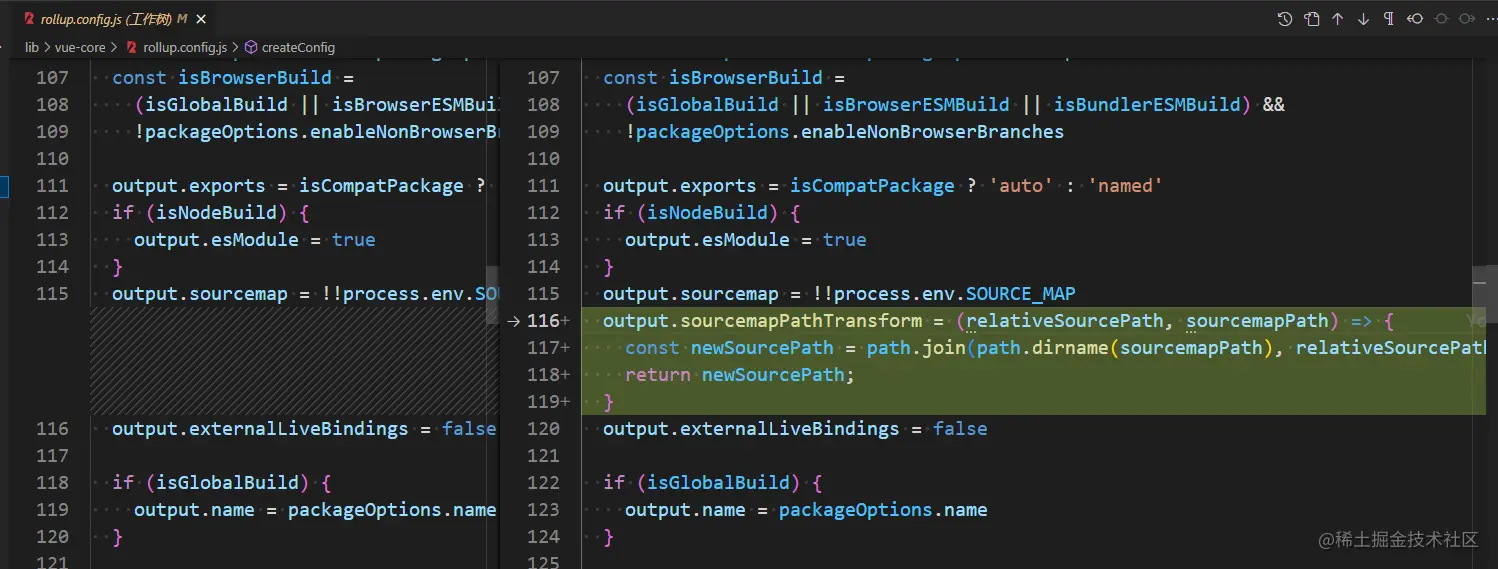Click SOURCE_MAP on the right pane's line 115

(1021, 294)
